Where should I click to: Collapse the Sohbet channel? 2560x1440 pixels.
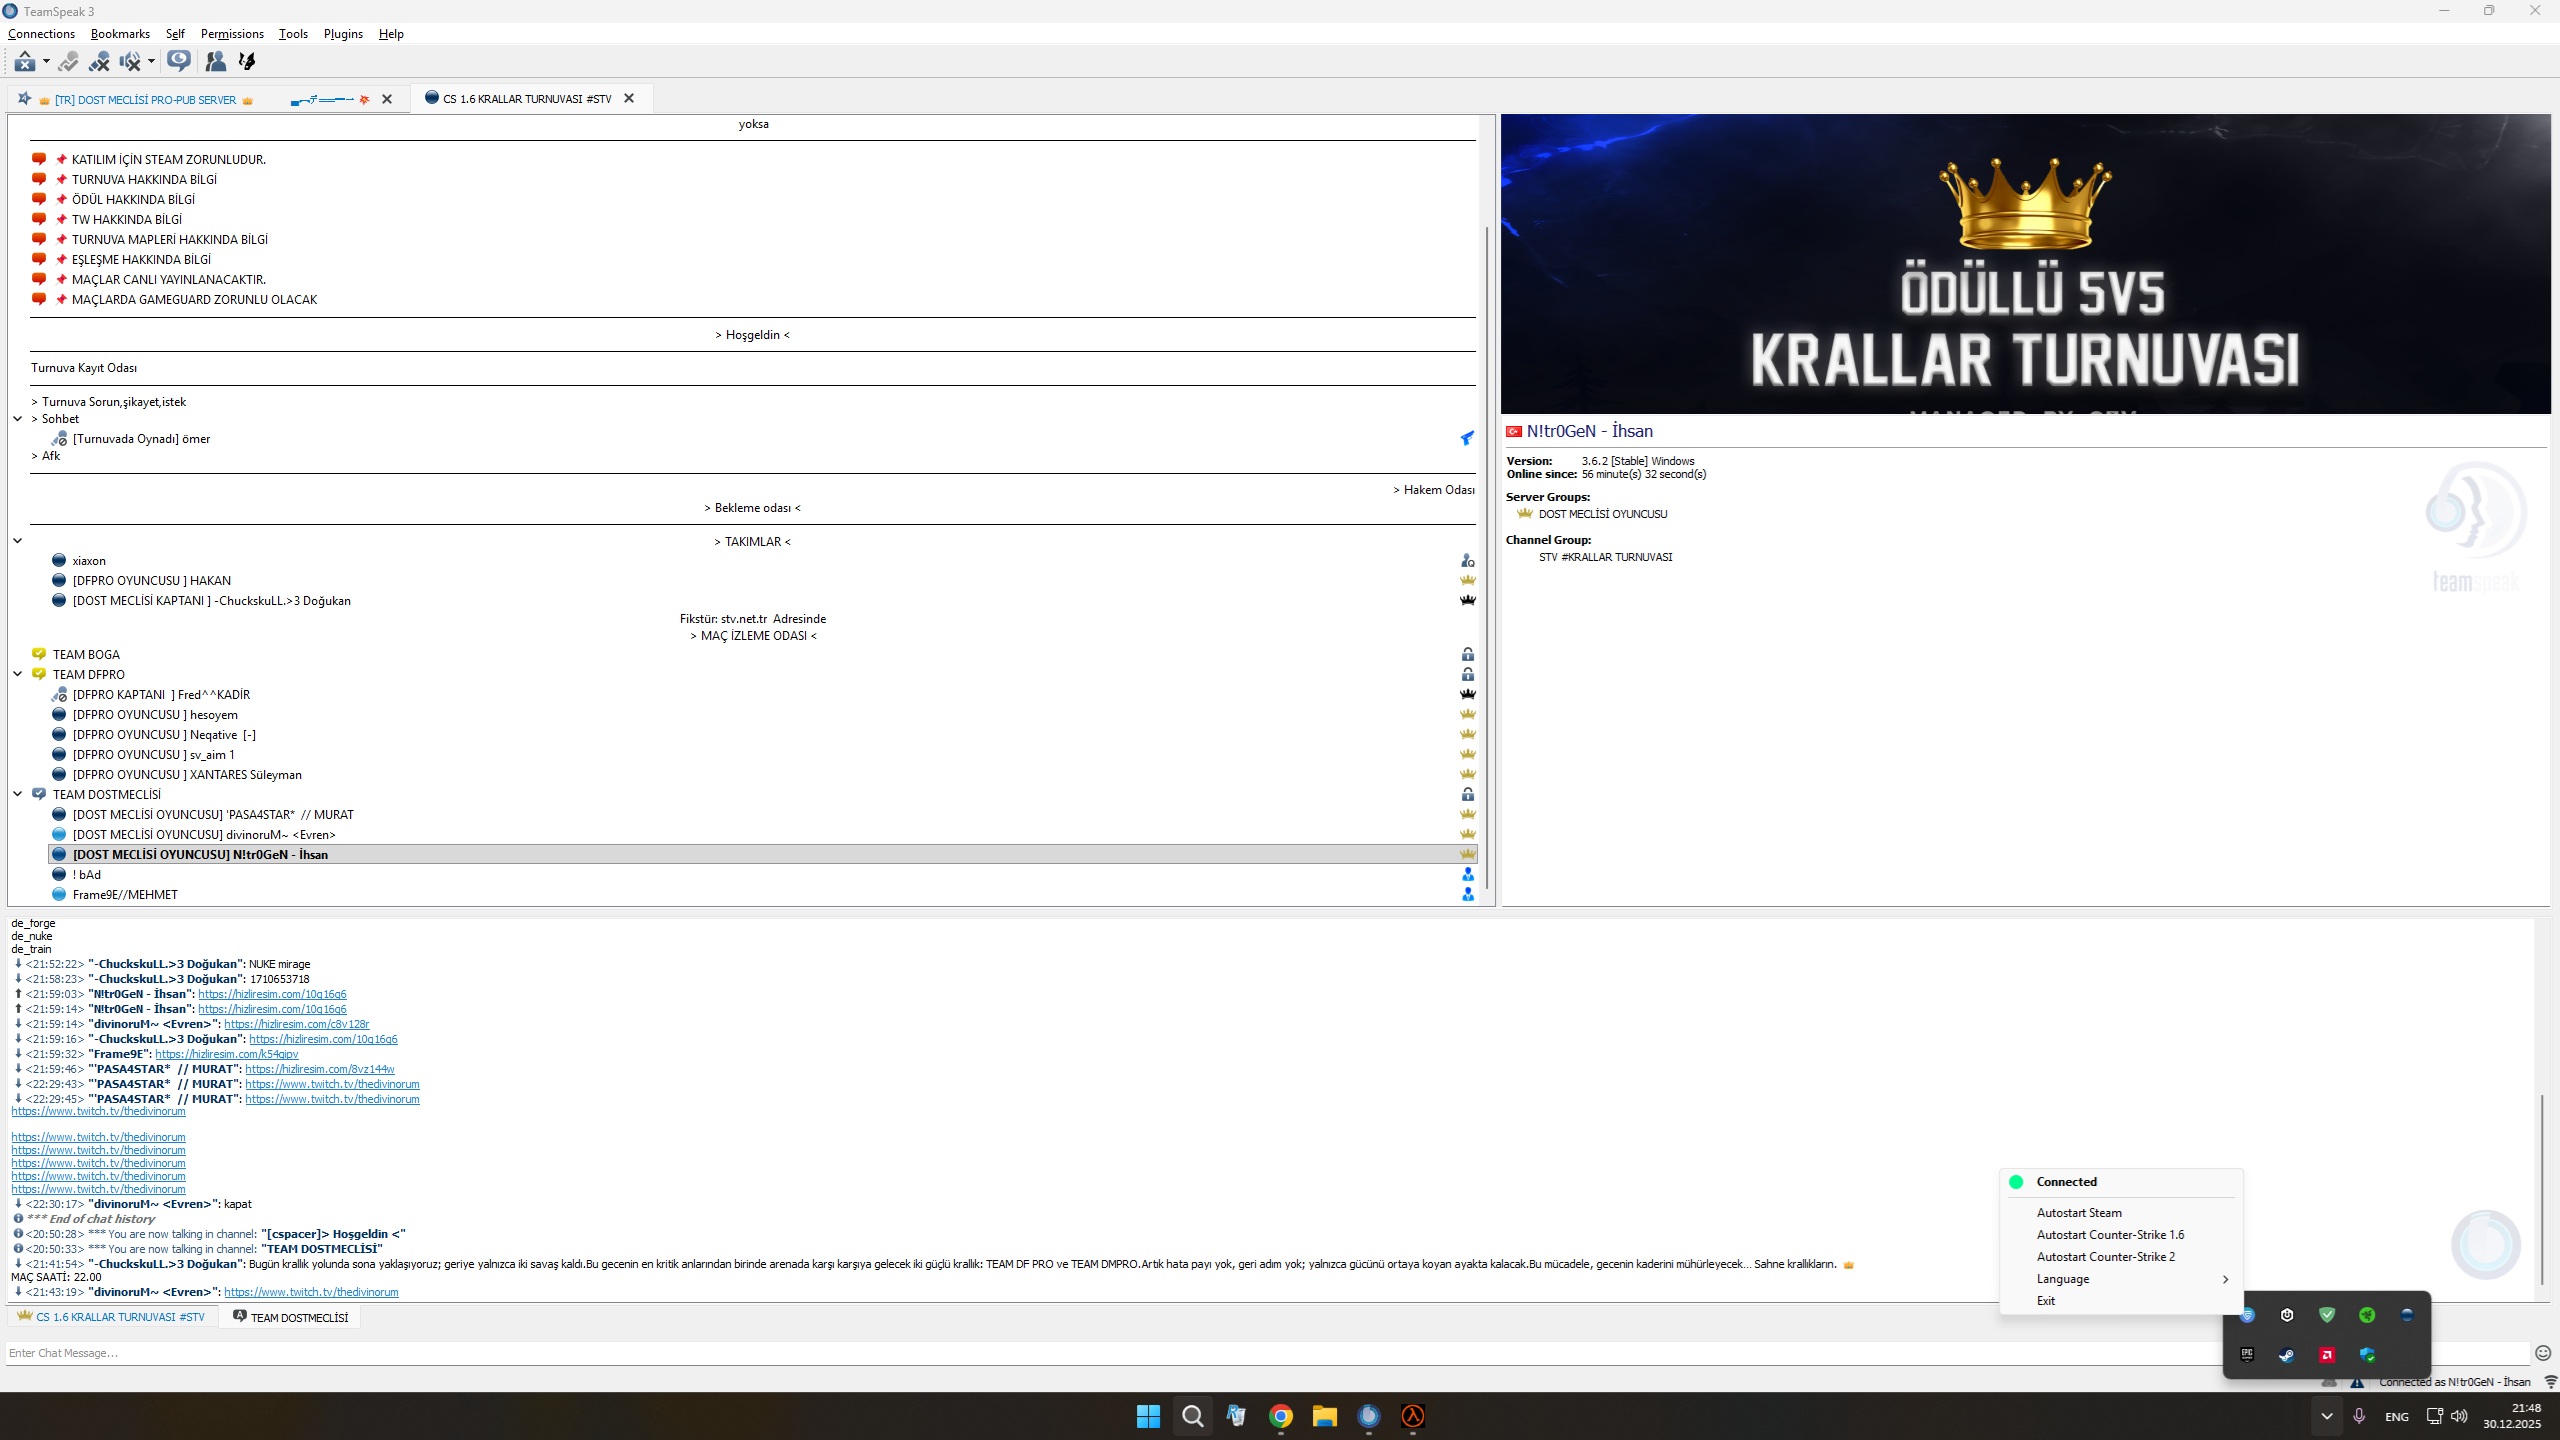click(x=18, y=419)
